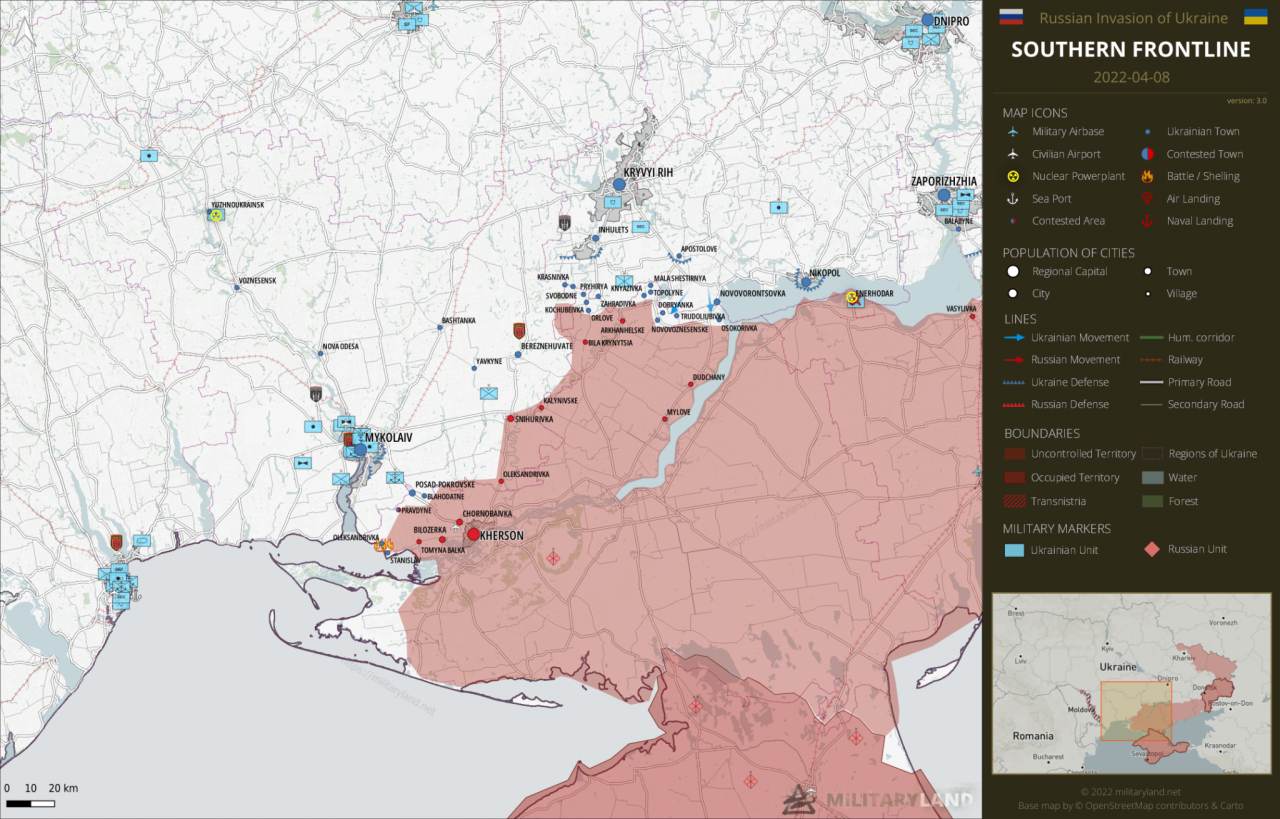Click the Yuzhnoukrainsk nuclear plant icon on map
Viewport: 1280px width, 819px height.
(x=215, y=214)
